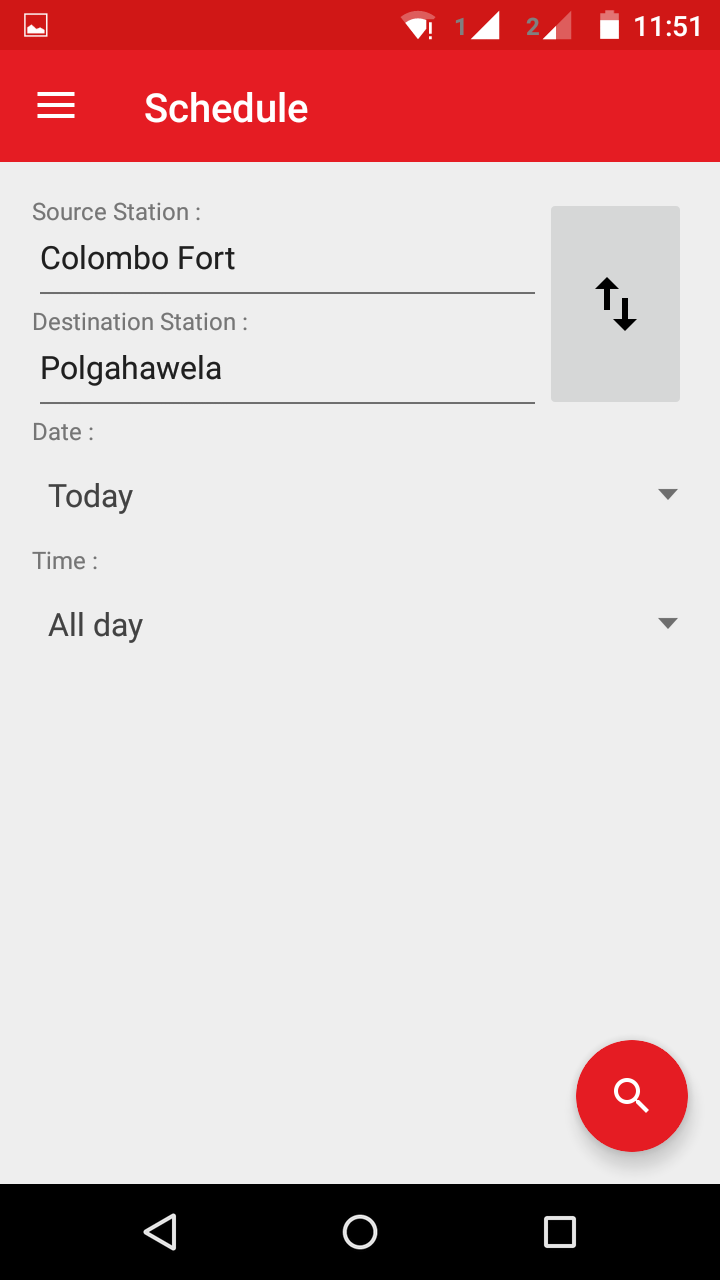Open the hamburger navigation menu
Viewport: 720px width, 1280px height.
click(56, 106)
